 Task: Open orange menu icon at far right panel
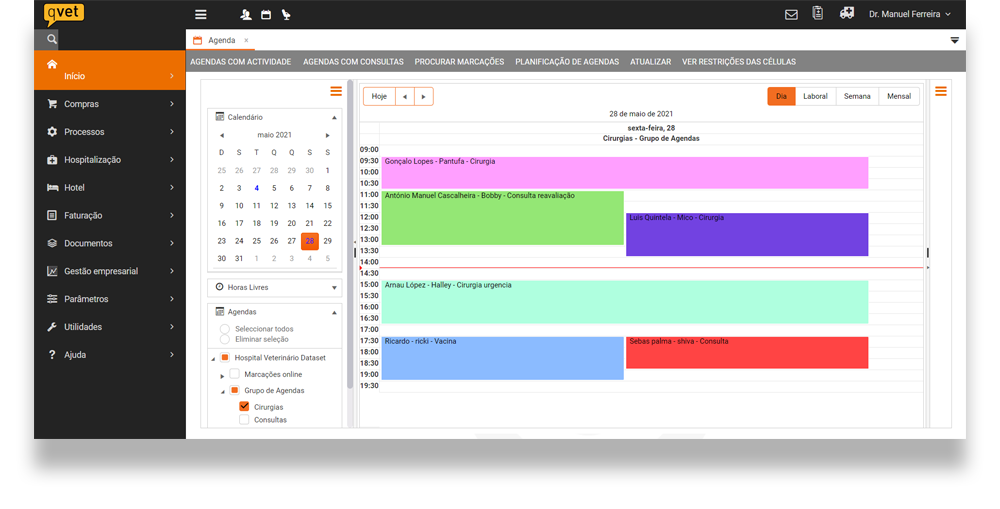[x=941, y=92]
